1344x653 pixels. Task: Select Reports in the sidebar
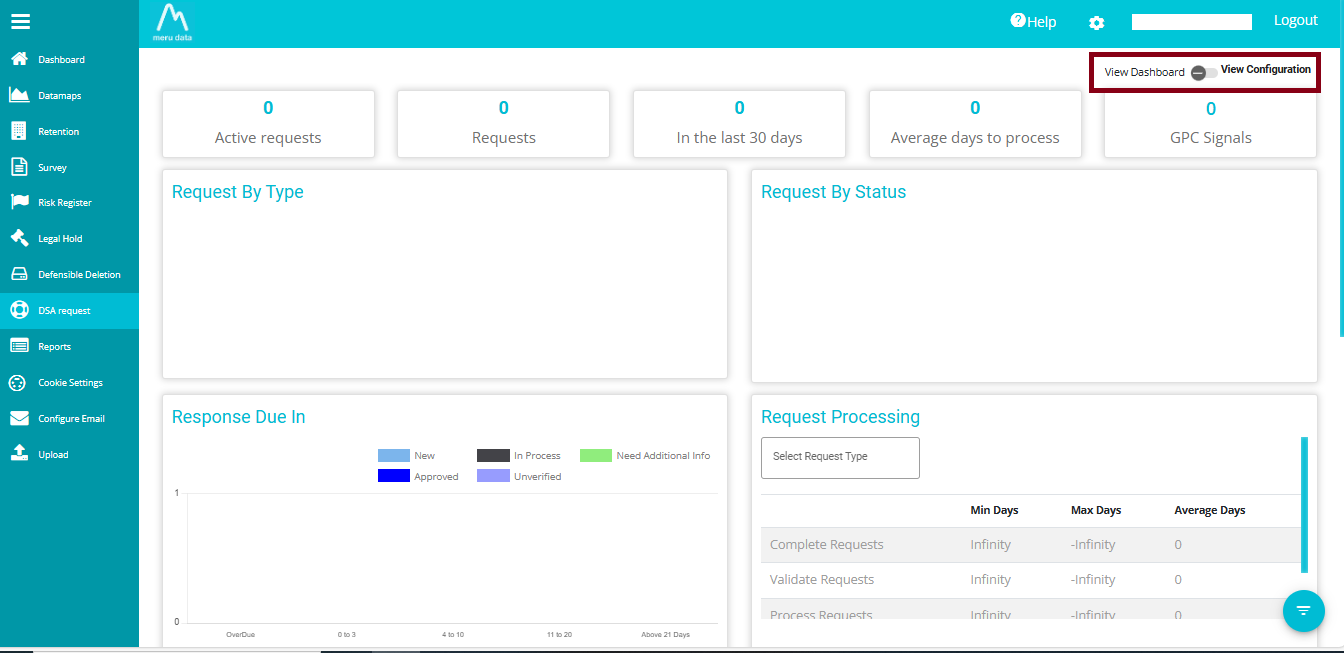[x=54, y=347]
